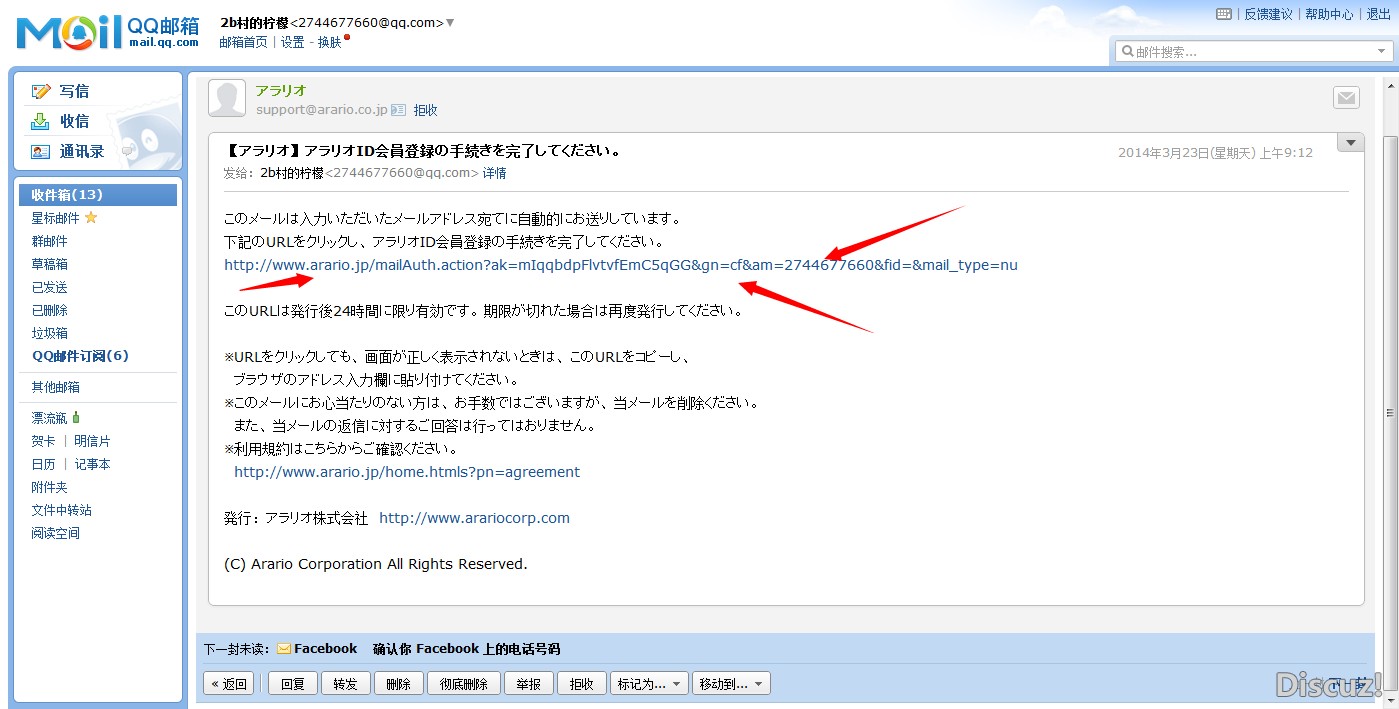Click the 删除 button
Viewport: 1399px width, 709px height.
(x=398, y=684)
